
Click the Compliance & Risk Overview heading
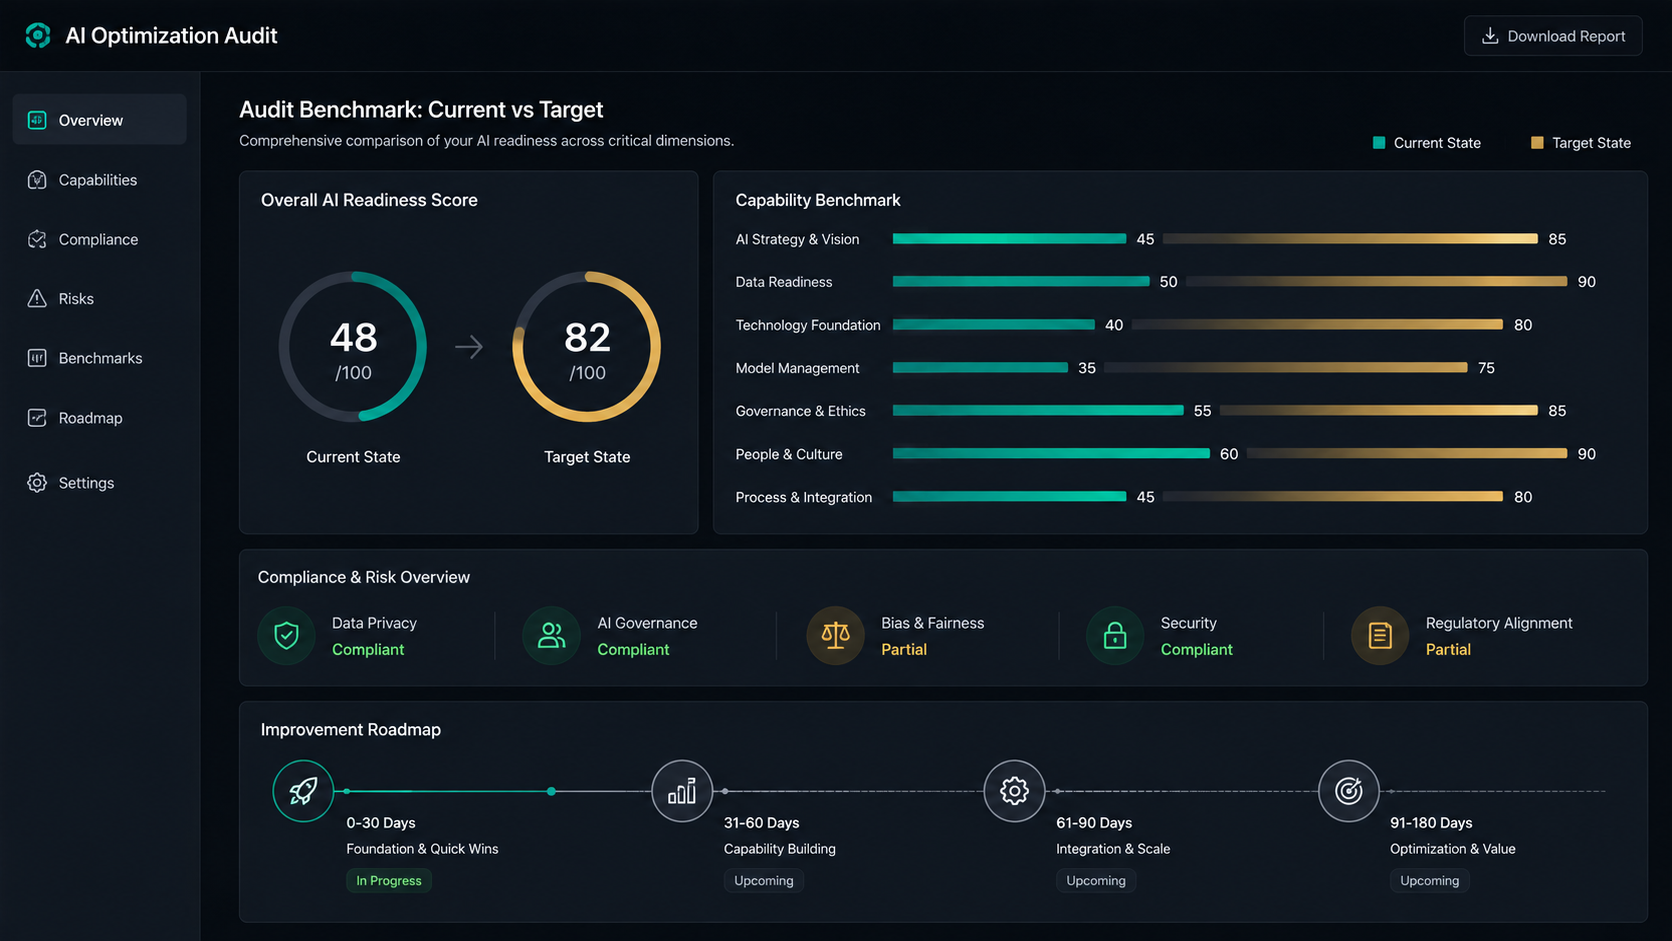364,577
